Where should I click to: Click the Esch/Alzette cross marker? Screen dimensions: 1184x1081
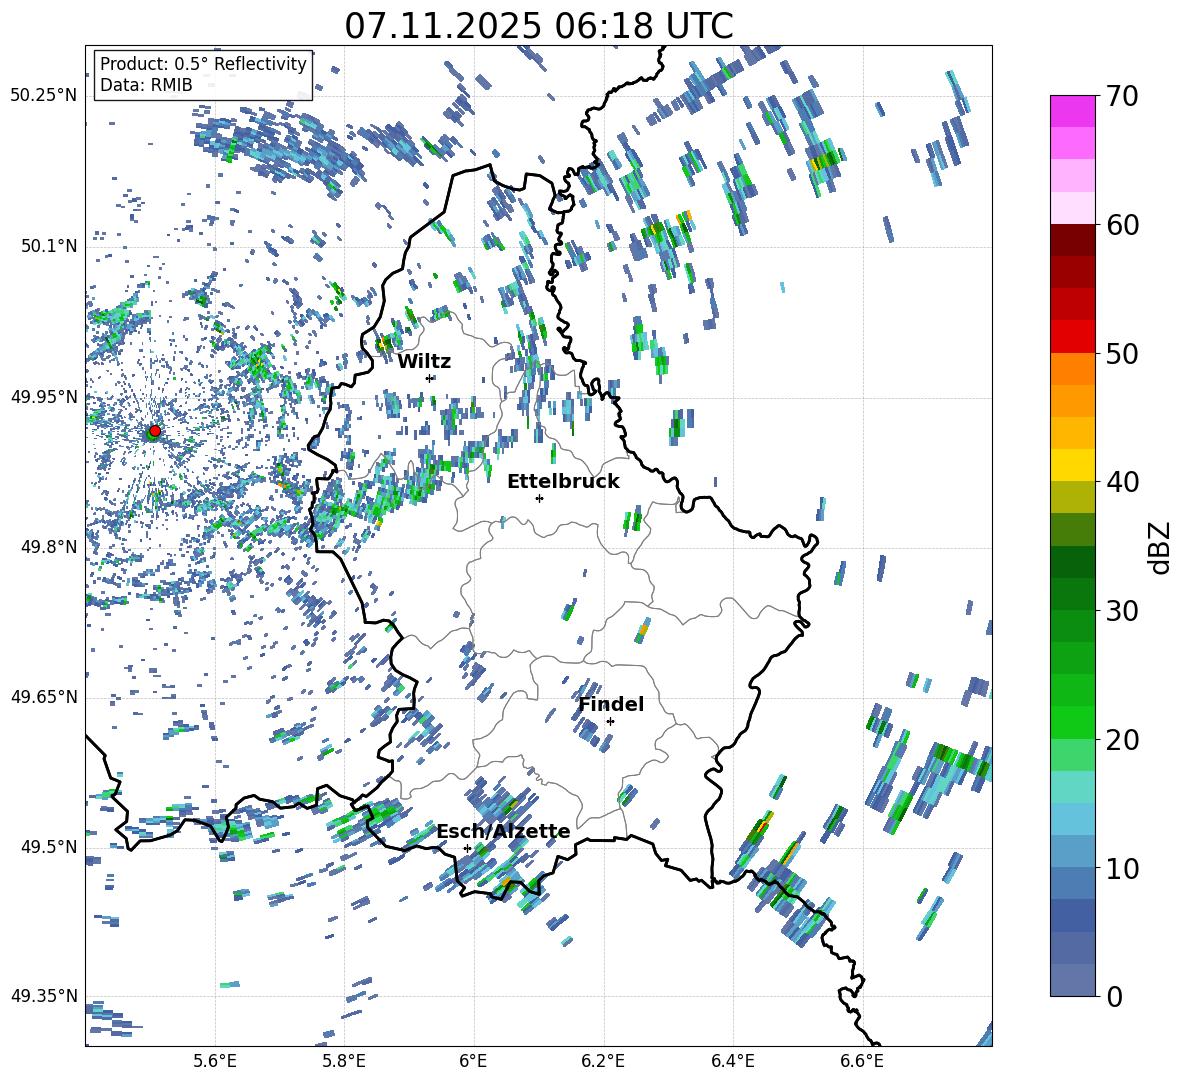click(x=467, y=848)
